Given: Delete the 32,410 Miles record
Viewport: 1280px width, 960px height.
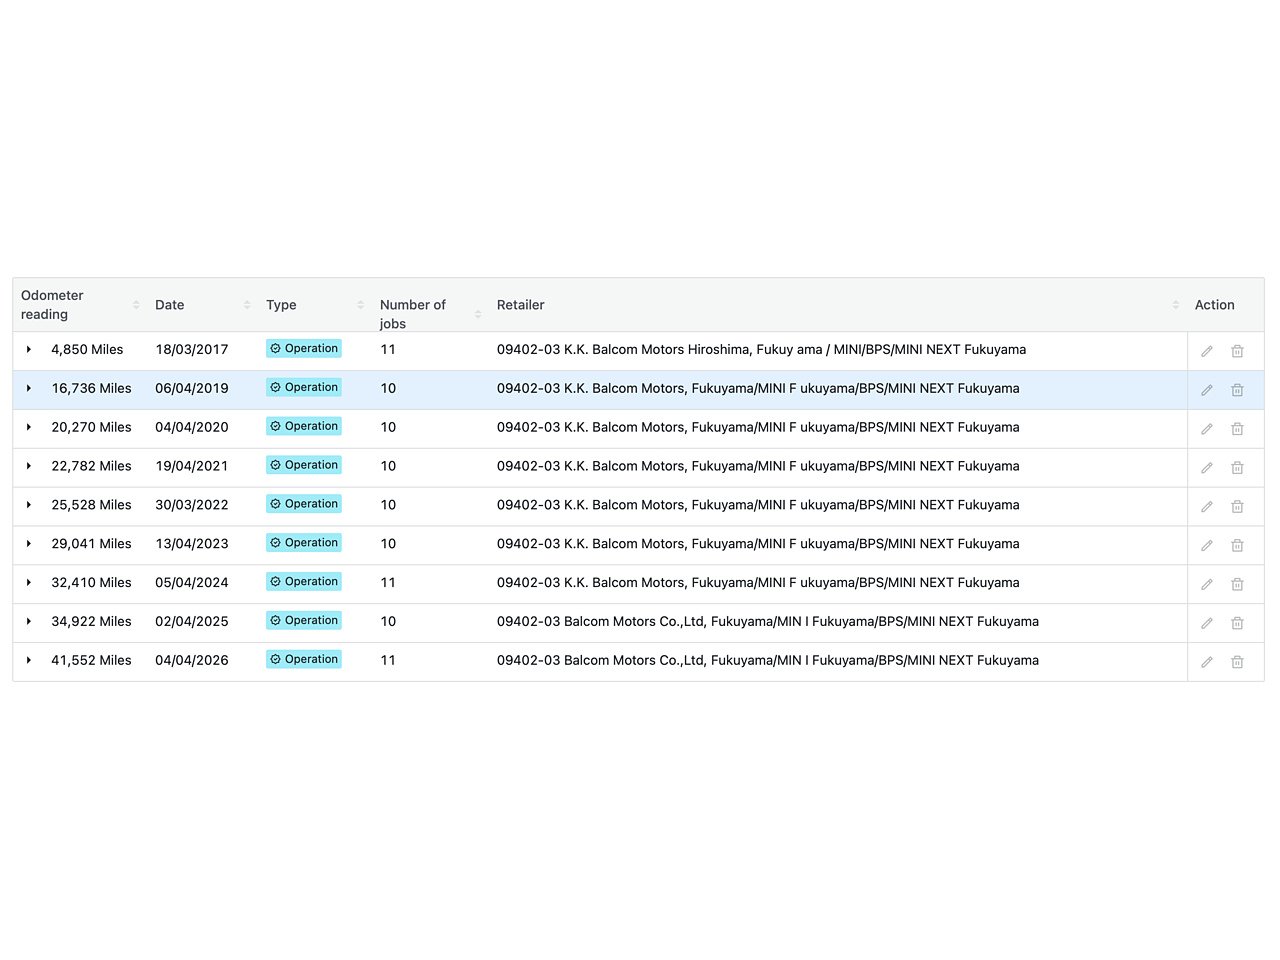Looking at the screenshot, I should tap(1237, 584).
